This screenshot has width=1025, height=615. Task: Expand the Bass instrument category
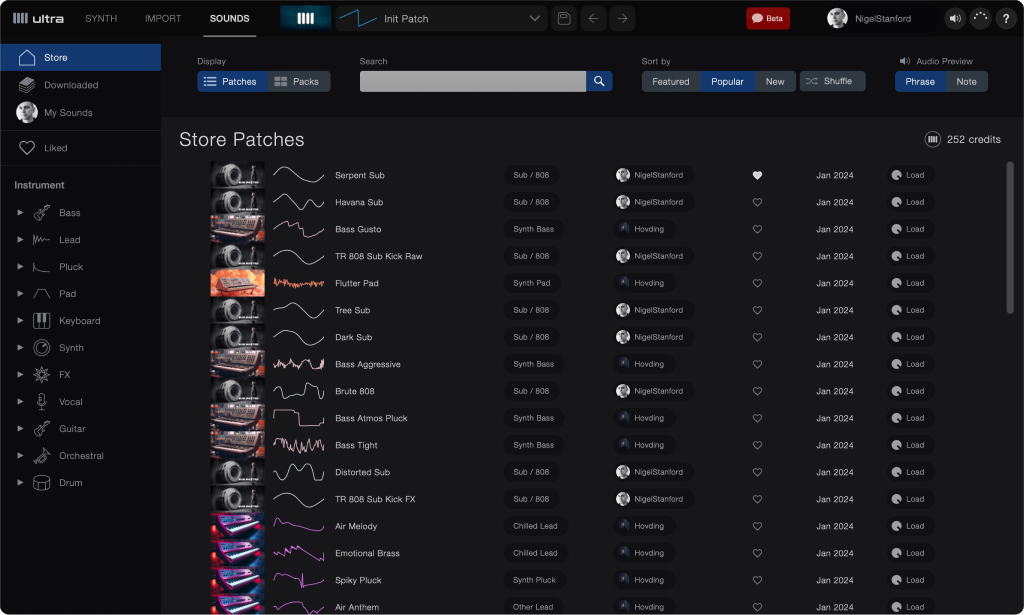[x=20, y=213]
